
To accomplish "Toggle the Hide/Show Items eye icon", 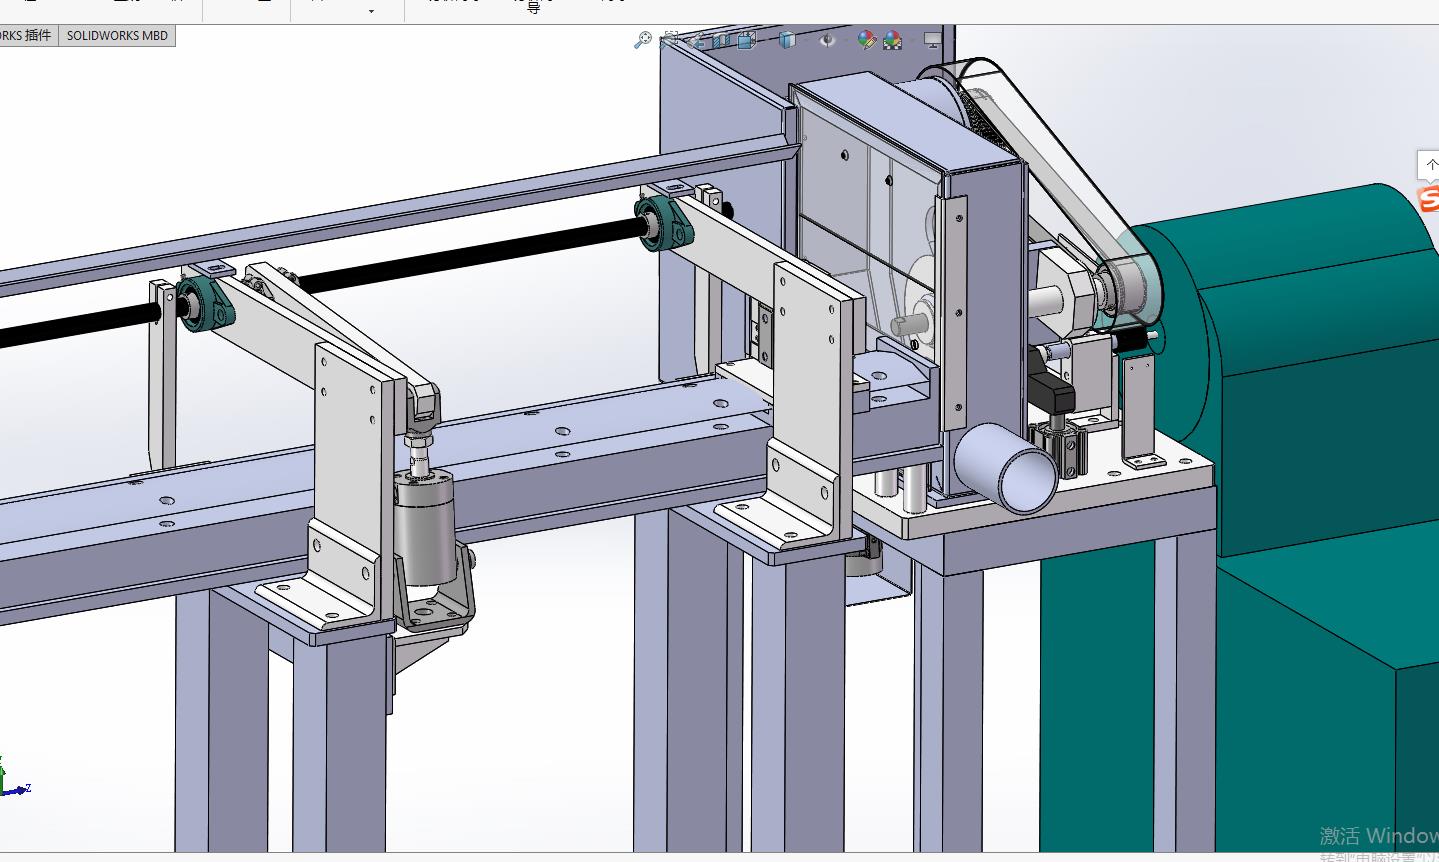I will coord(827,39).
